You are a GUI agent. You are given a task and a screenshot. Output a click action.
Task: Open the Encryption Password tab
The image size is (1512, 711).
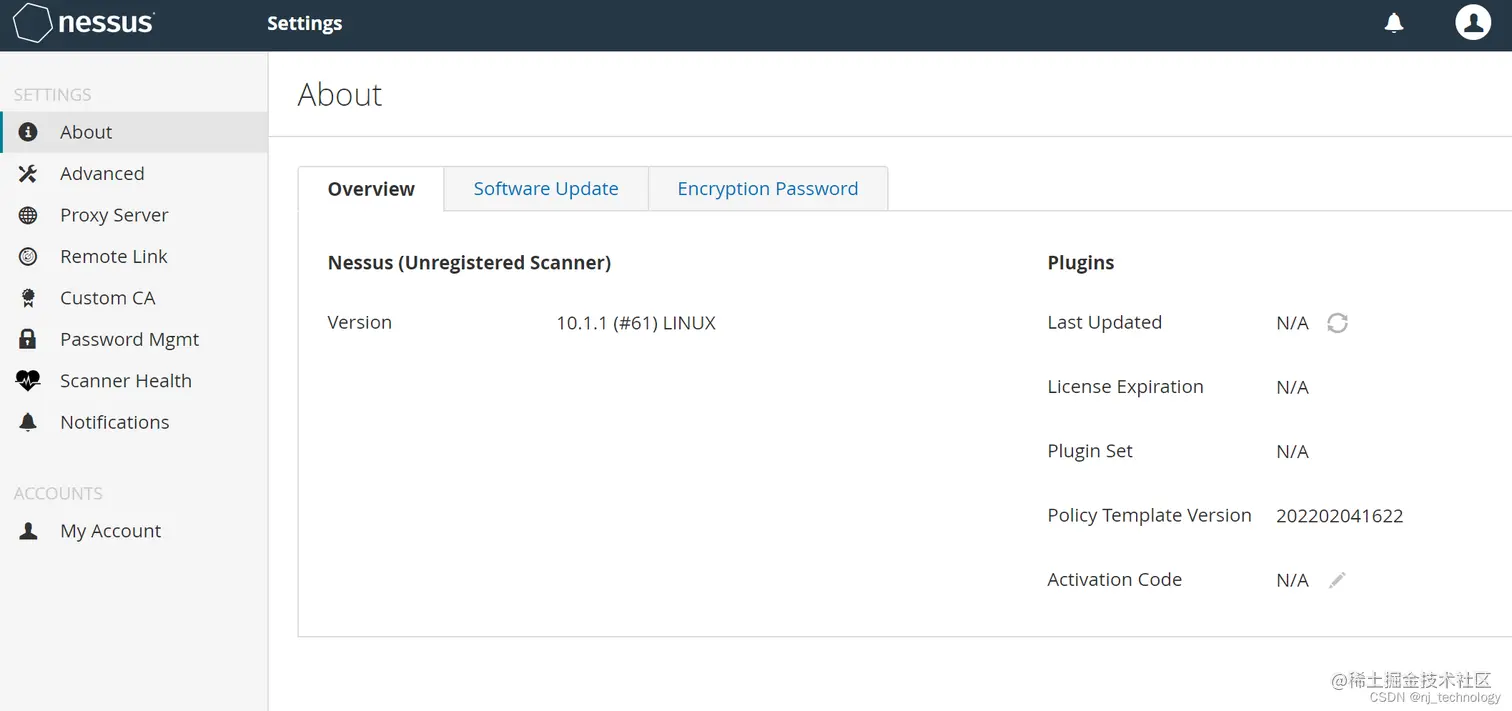tap(768, 189)
